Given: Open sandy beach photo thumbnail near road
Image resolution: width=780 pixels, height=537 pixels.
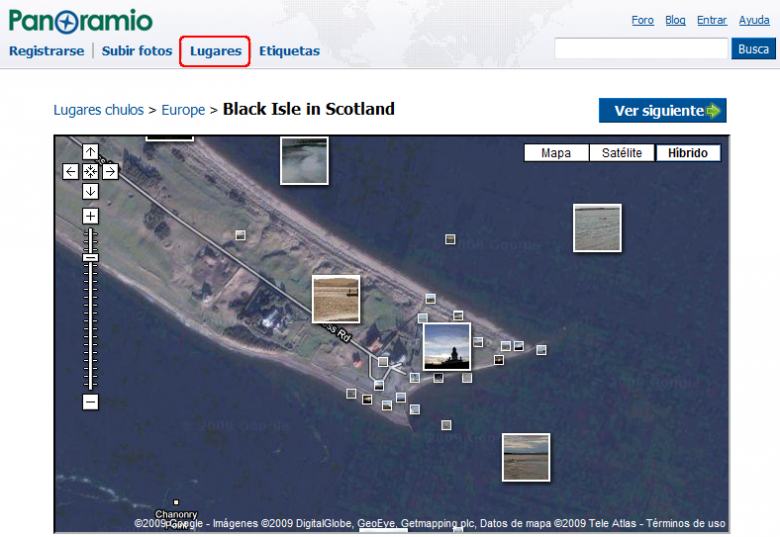Looking at the screenshot, I should pos(336,299).
